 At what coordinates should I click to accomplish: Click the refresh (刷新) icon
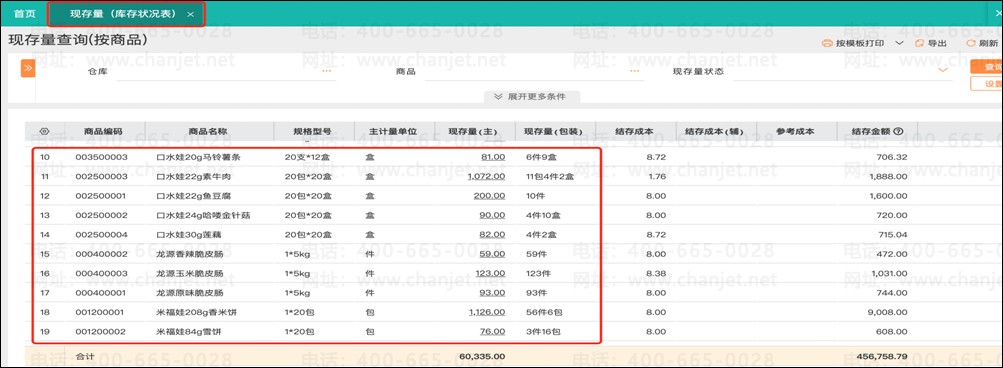971,44
